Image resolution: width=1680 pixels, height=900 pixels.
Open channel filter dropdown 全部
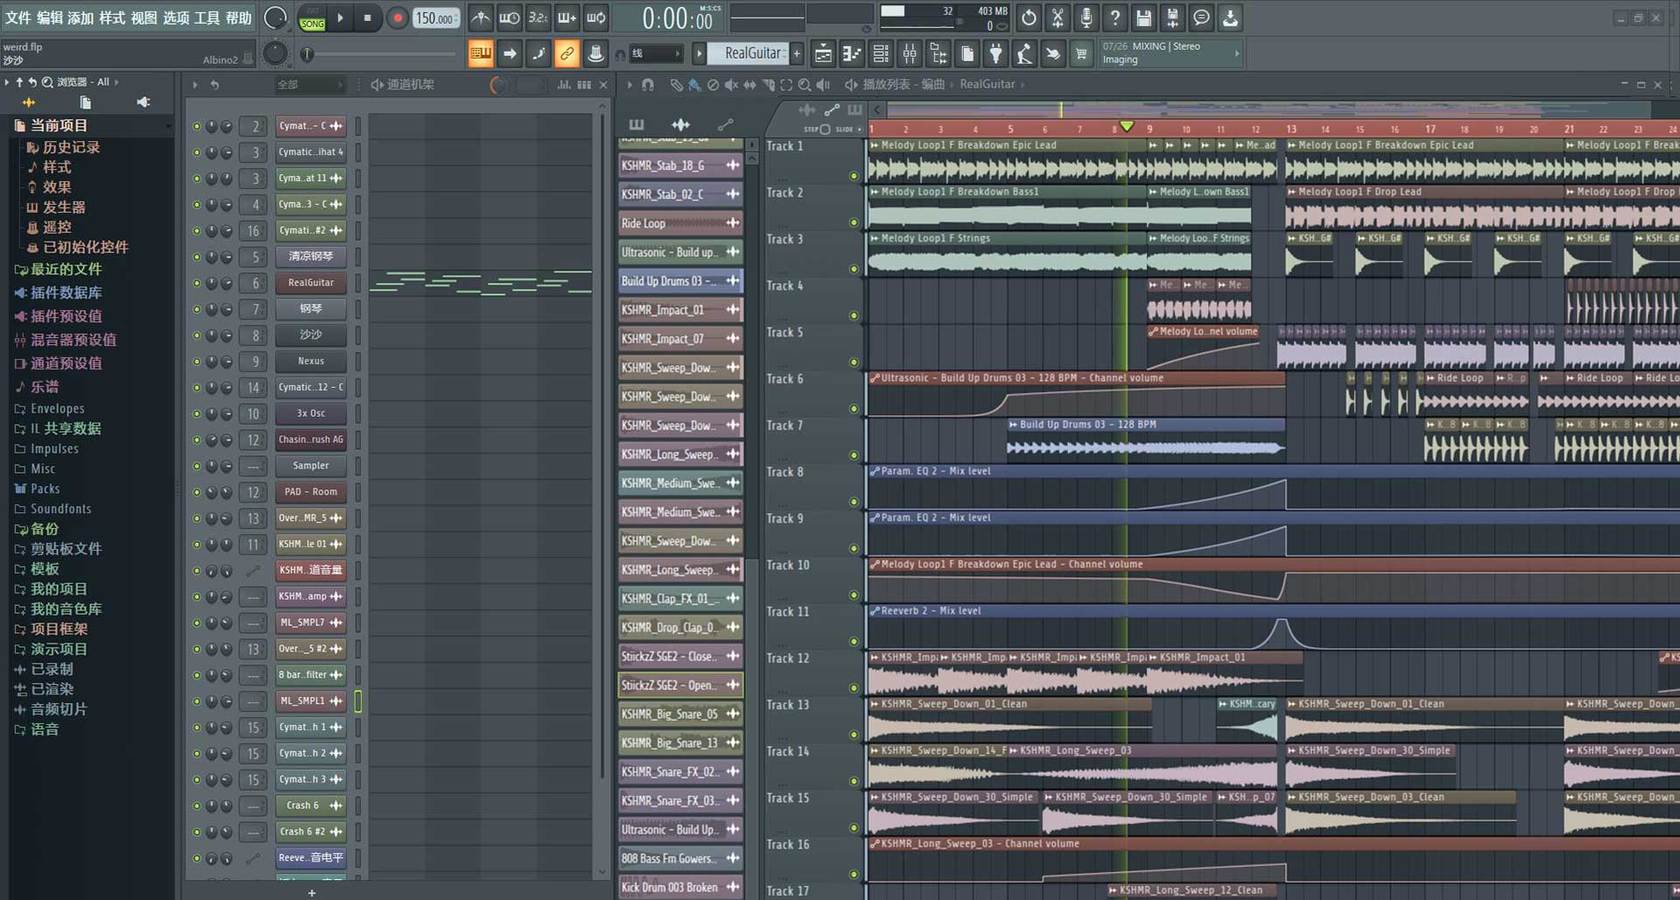[x=311, y=85]
